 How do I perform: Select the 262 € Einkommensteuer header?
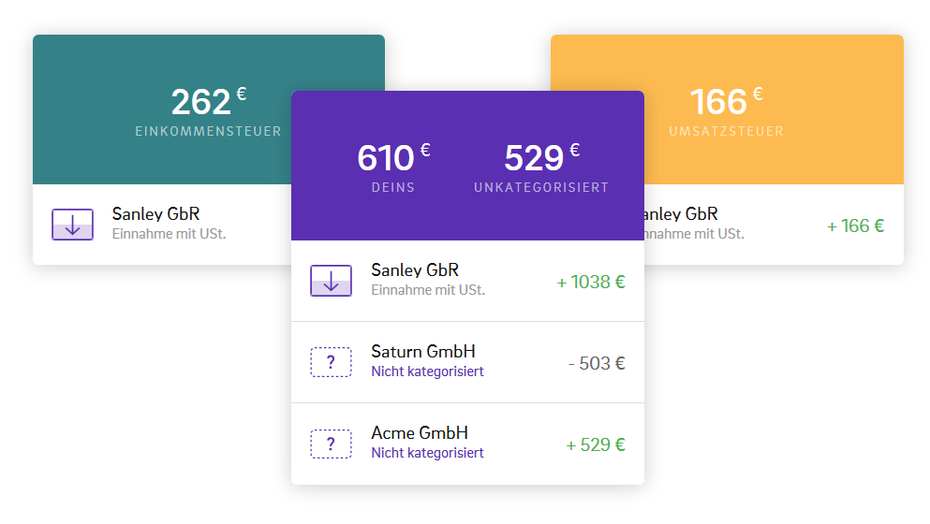(x=208, y=112)
